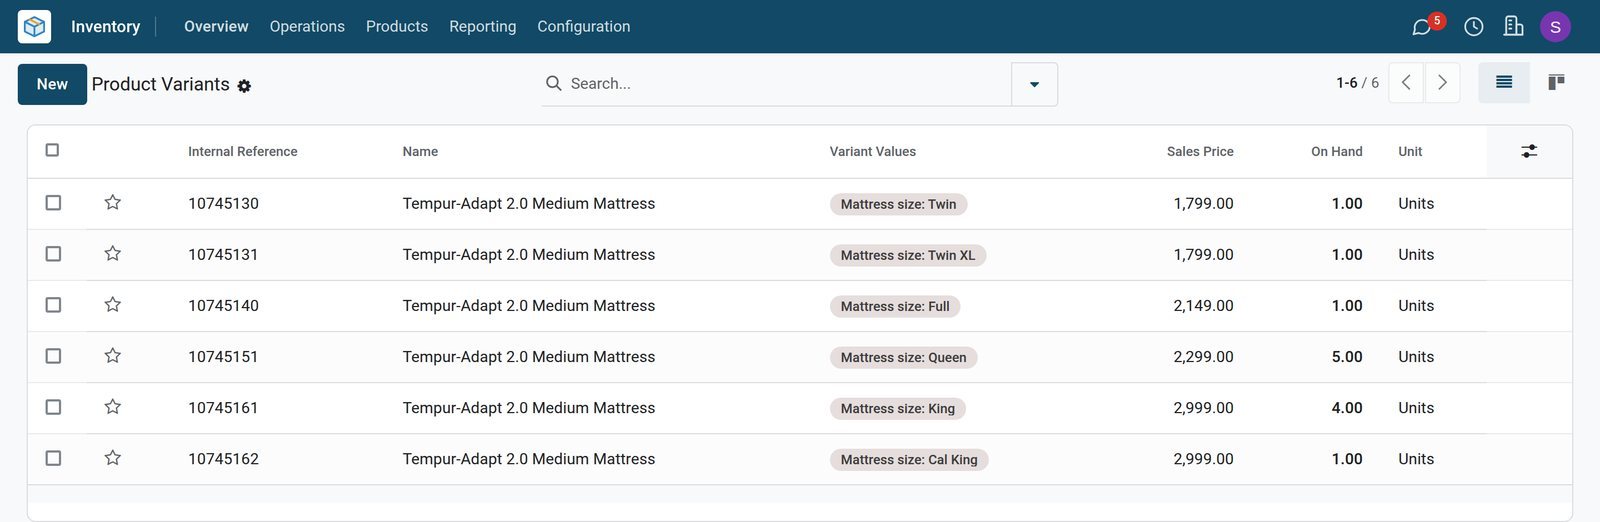The width and height of the screenshot is (1600, 522).
Task: Switch to list view
Action: click(x=1503, y=82)
